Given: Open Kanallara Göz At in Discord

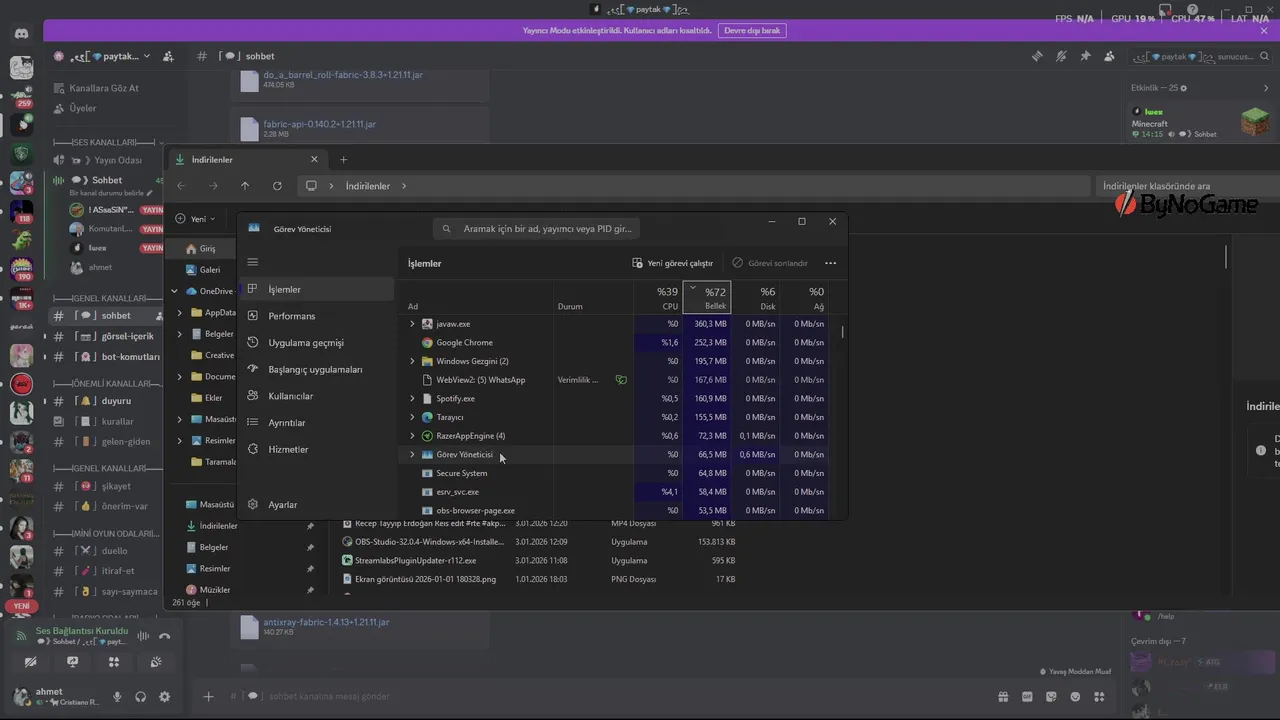Looking at the screenshot, I should click(x=104, y=88).
